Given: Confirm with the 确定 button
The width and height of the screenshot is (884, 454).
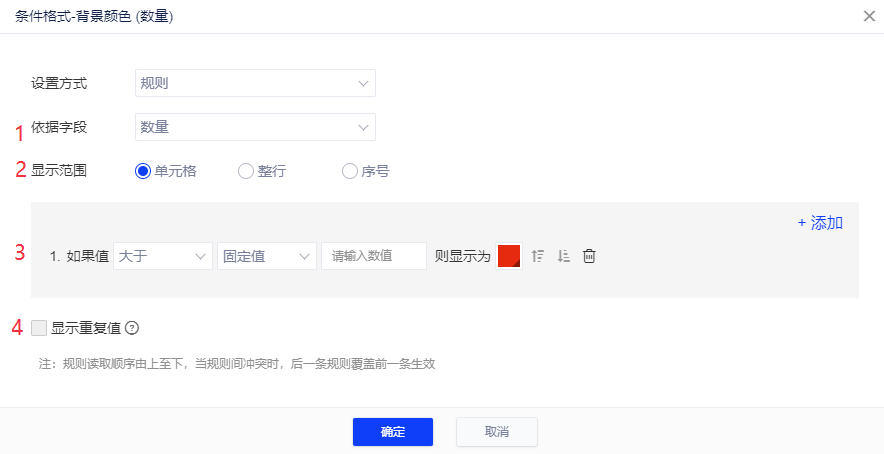Looking at the screenshot, I should tap(392, 431).
